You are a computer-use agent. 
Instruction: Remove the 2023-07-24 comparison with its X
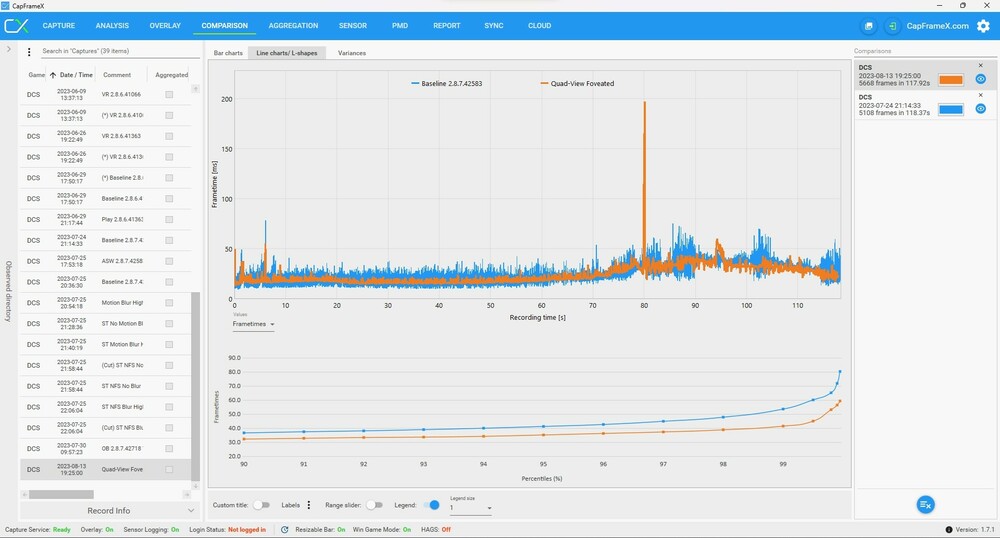tap(981, 95)
